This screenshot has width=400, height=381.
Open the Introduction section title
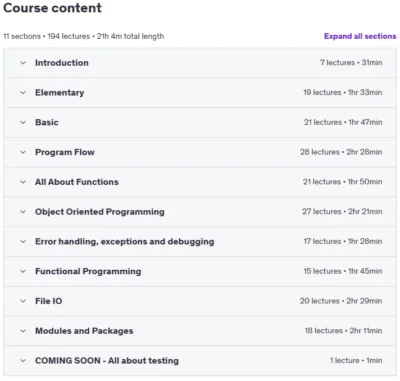[62, 63]
